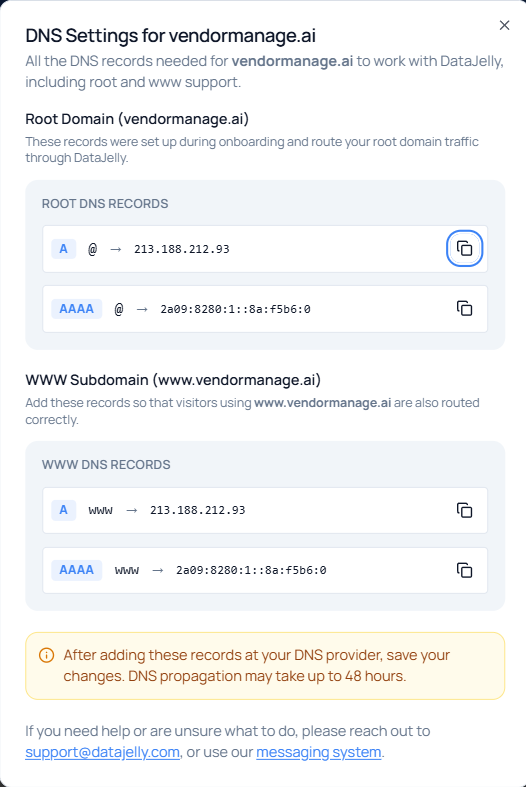The width and height of the screenshot is (526, 787).
Task: Select root AAAA value 2a09:8280:1::8a:f5b6:0
Action: click(235, 309)
